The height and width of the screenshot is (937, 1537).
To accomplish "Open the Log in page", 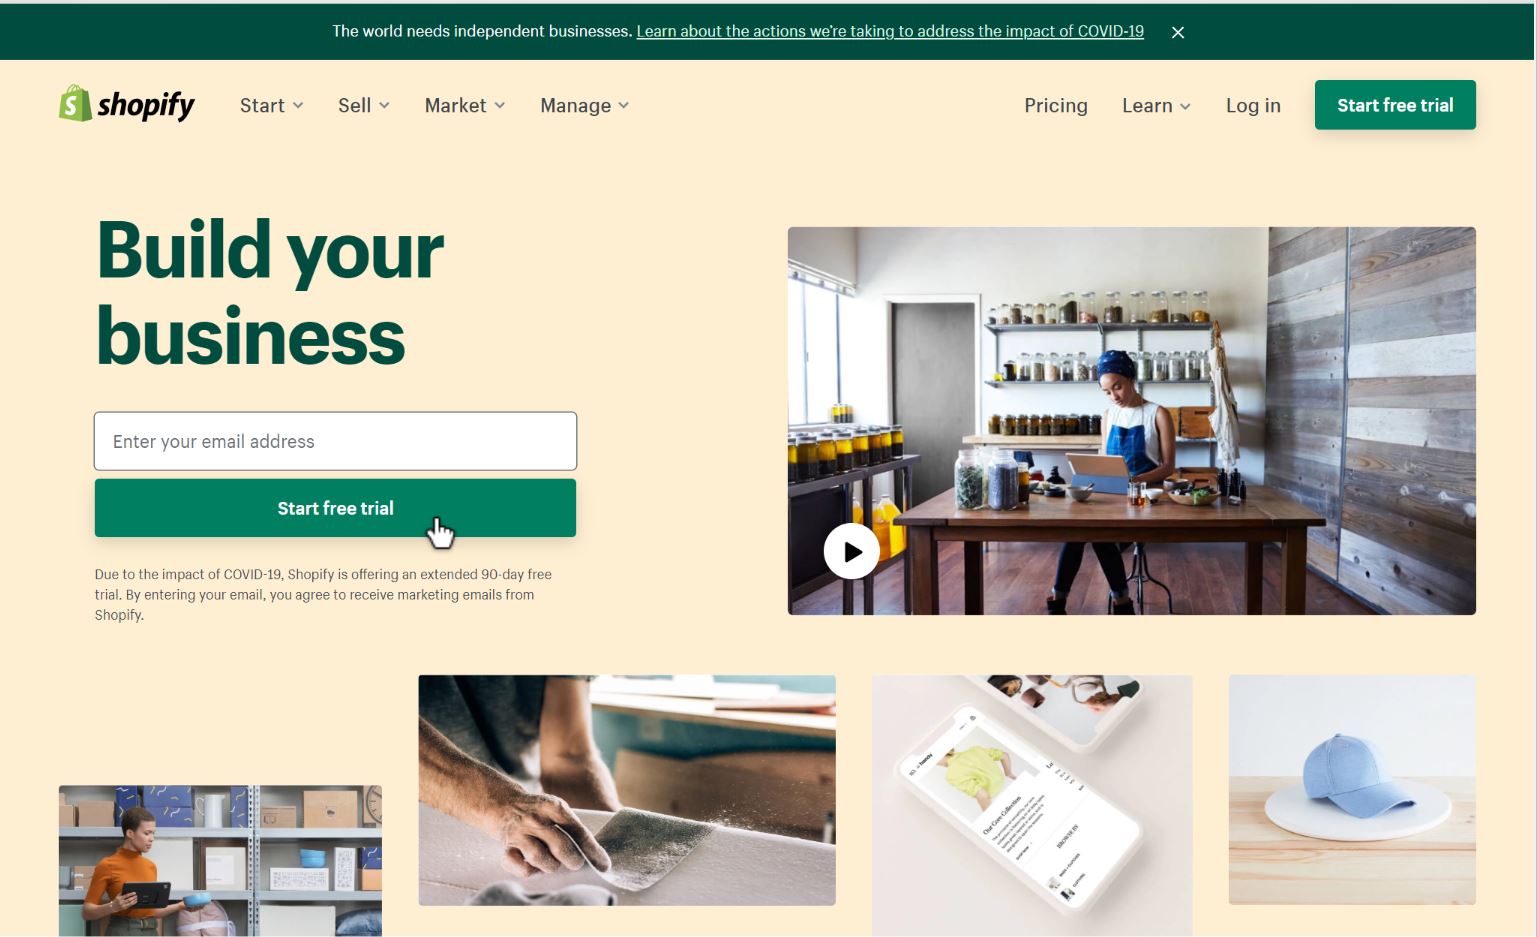I will coord(1253,105).
